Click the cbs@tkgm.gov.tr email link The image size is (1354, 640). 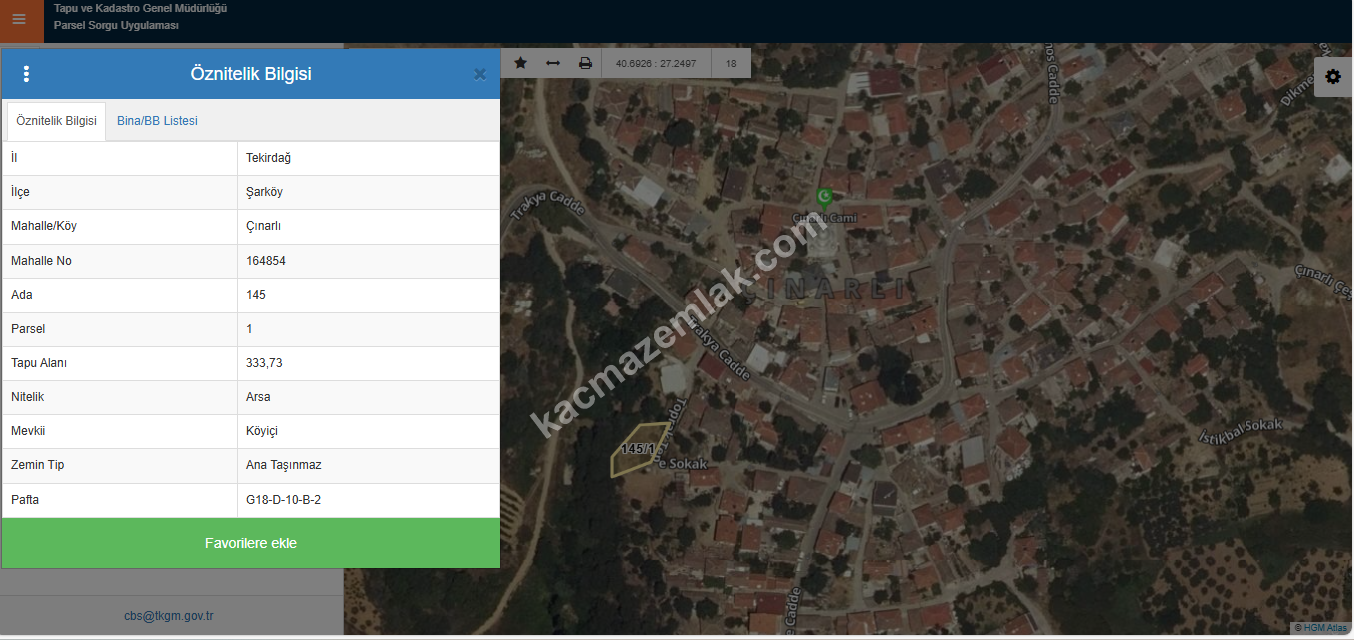point(168,616)
